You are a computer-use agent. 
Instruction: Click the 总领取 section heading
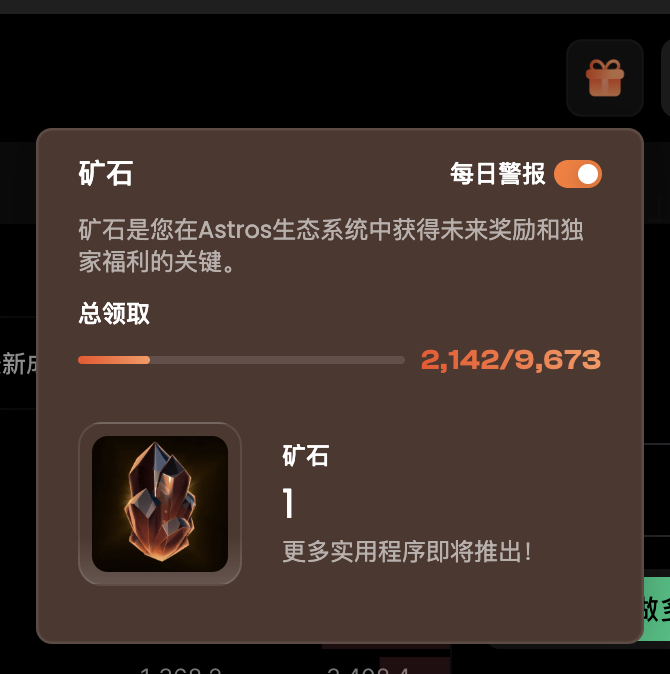pos(114,313)
